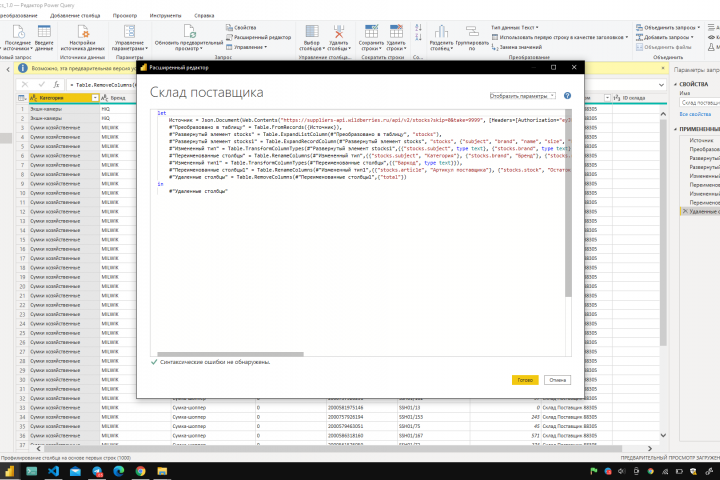Click Обновить предварительный просмотр icon
The image size is (720, 480).
[189, 32]
